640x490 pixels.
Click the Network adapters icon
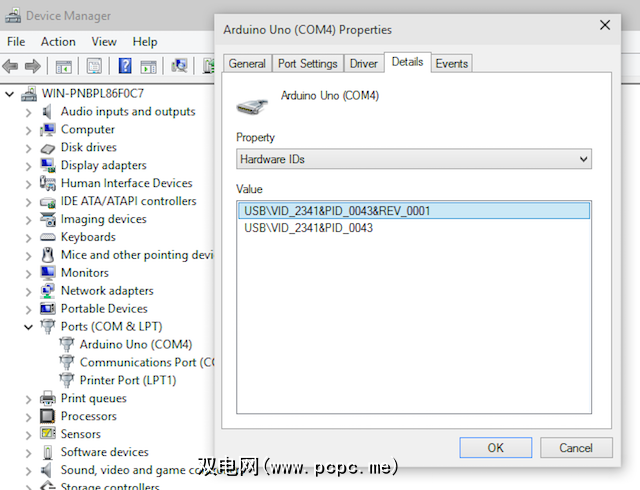click(48, 291)
